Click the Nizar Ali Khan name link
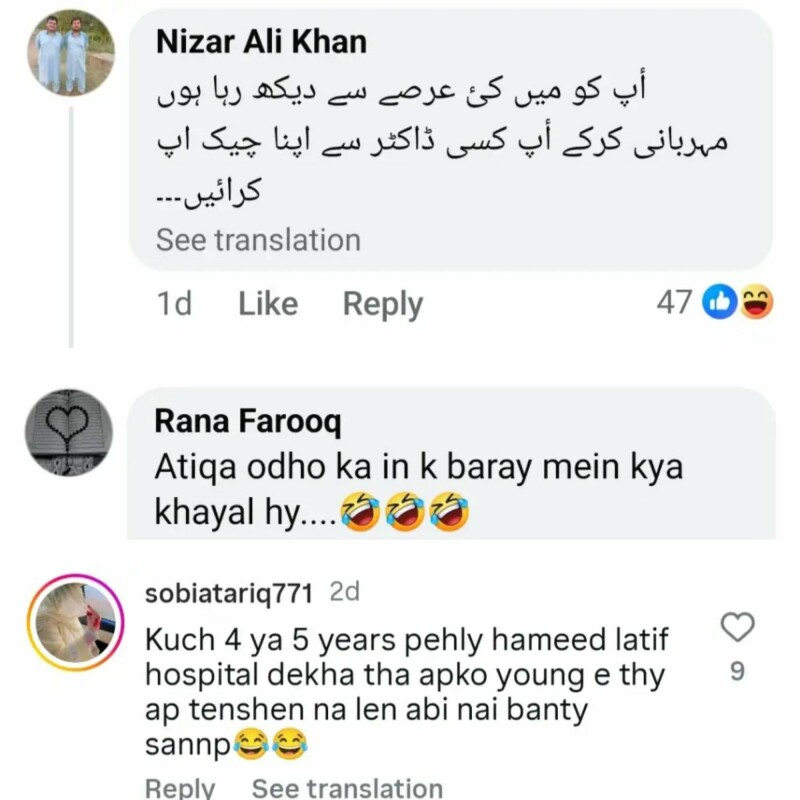 tap(261, 41)
